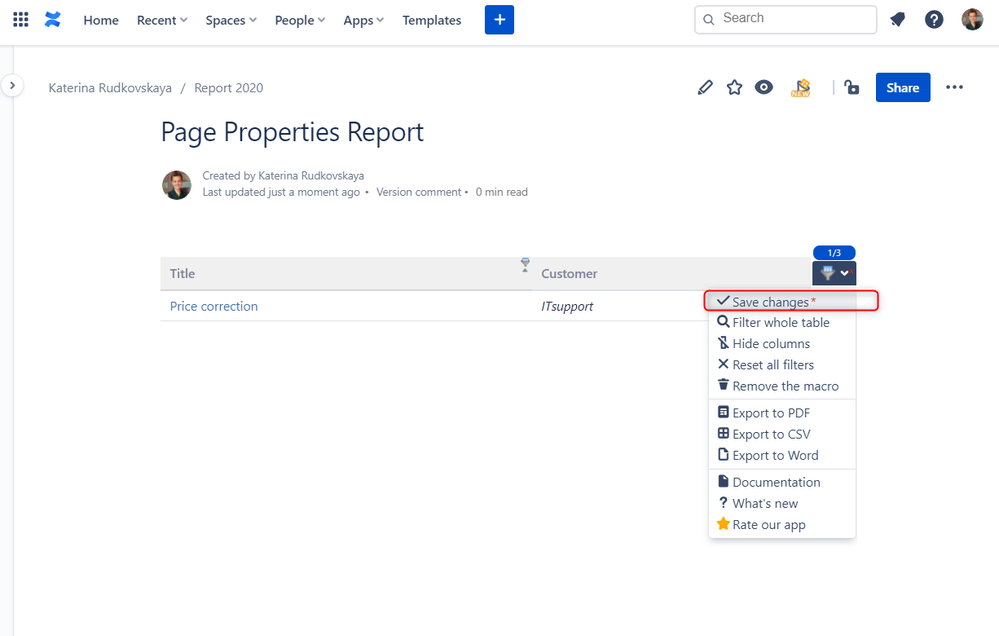Viewport: 999px width, 636px height.
Task: Expand the left sidebar arrow
Action: [12, 85]
